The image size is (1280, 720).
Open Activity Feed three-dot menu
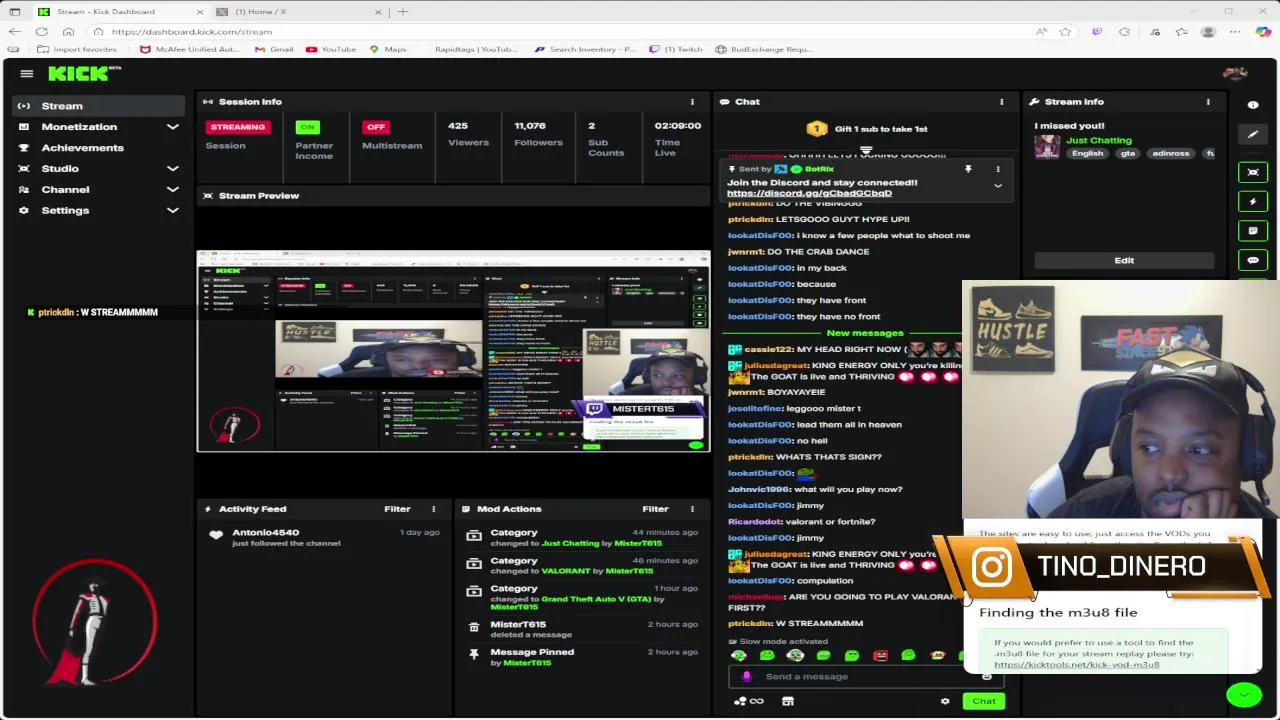click(433, 509)
